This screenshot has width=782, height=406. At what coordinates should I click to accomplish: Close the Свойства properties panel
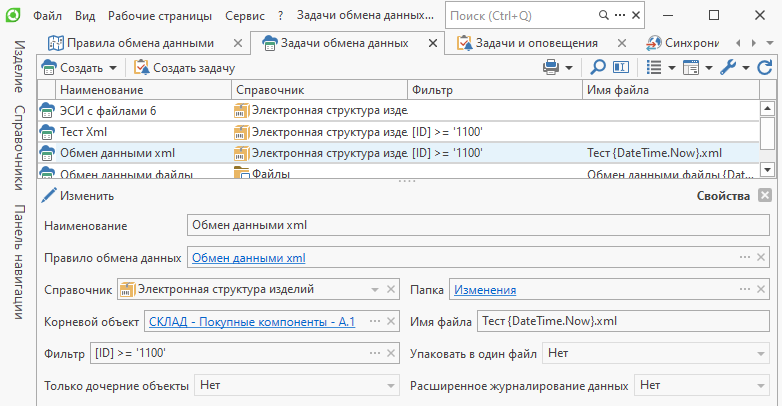point(764,196)
